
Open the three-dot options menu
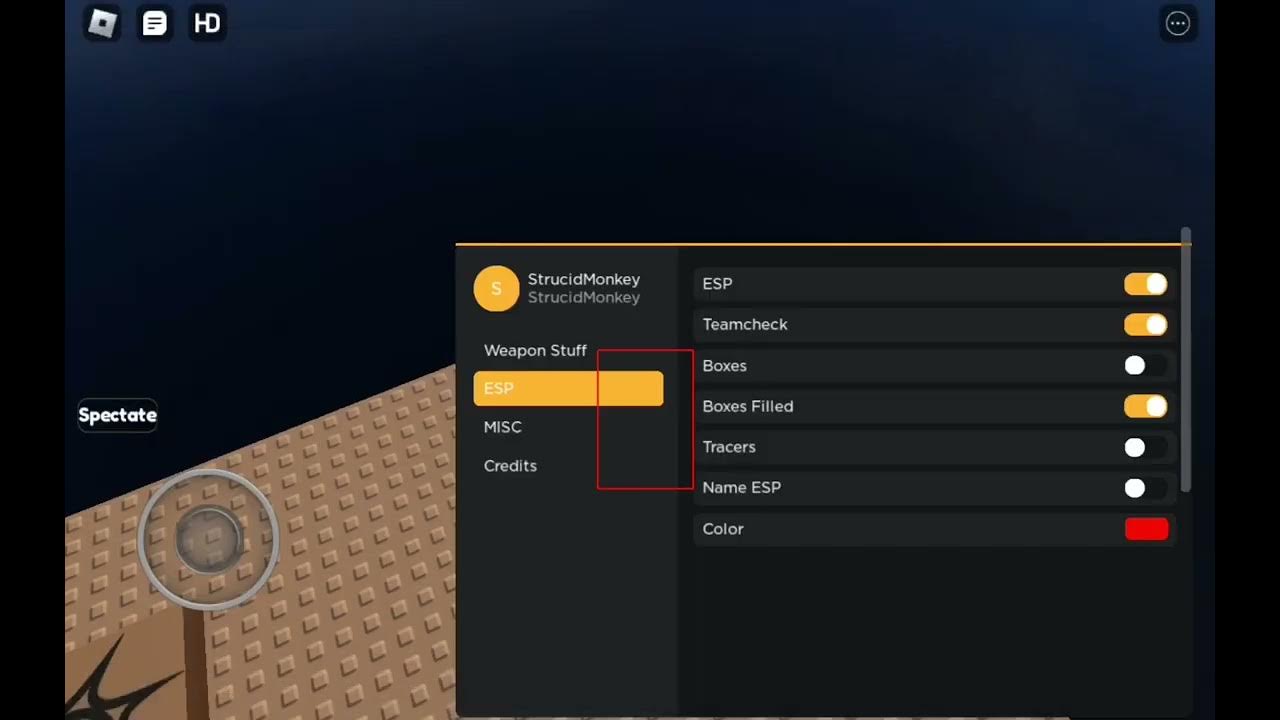pyautogui.click(x=1178, y=23)
